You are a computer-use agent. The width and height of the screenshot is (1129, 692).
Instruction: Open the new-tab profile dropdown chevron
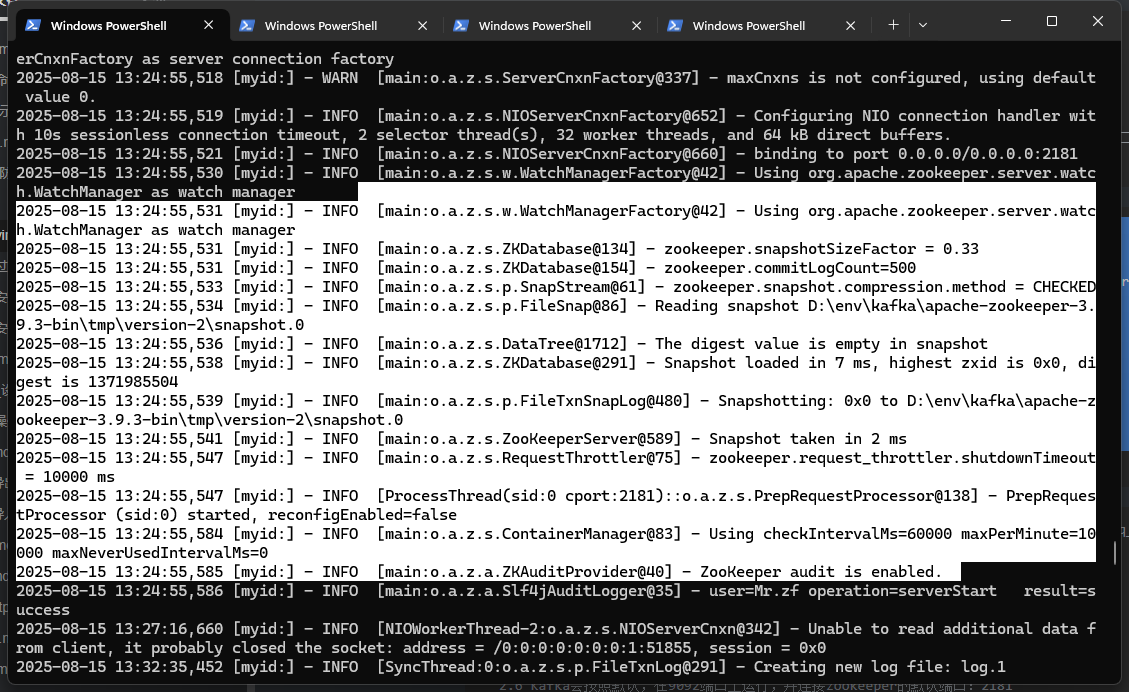click(x=923, y=25)
